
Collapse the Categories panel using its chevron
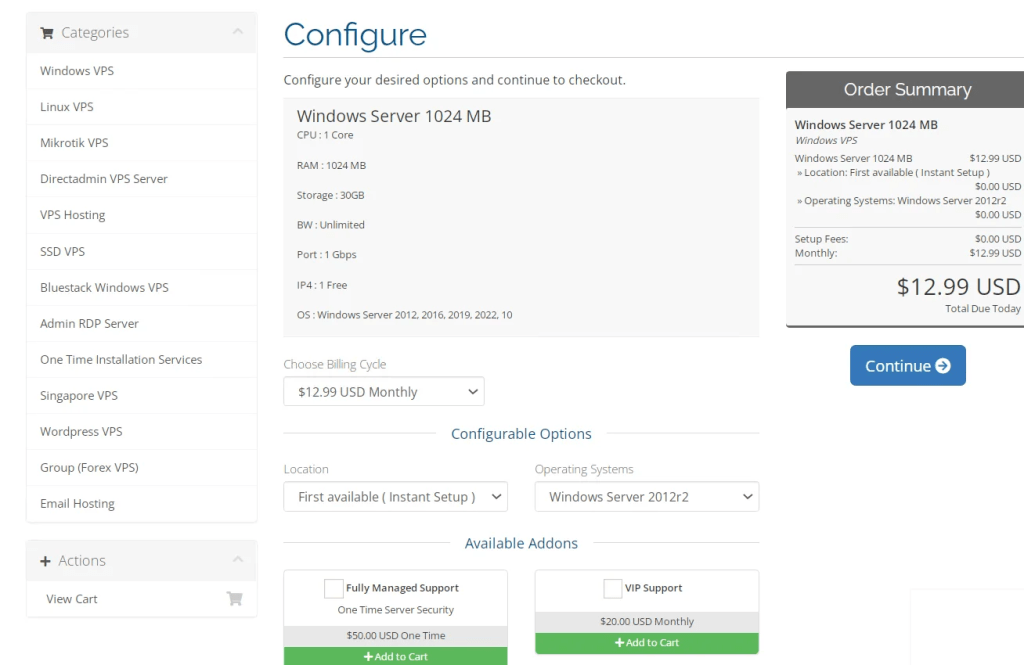point(237,32)
